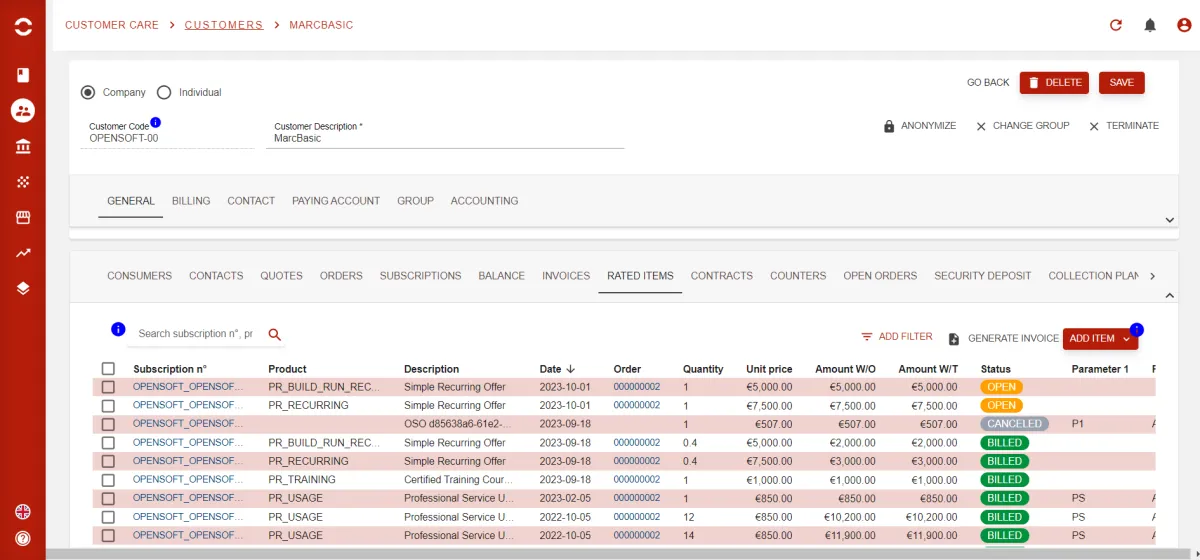Open the help question mark icon

click(23, 538)
